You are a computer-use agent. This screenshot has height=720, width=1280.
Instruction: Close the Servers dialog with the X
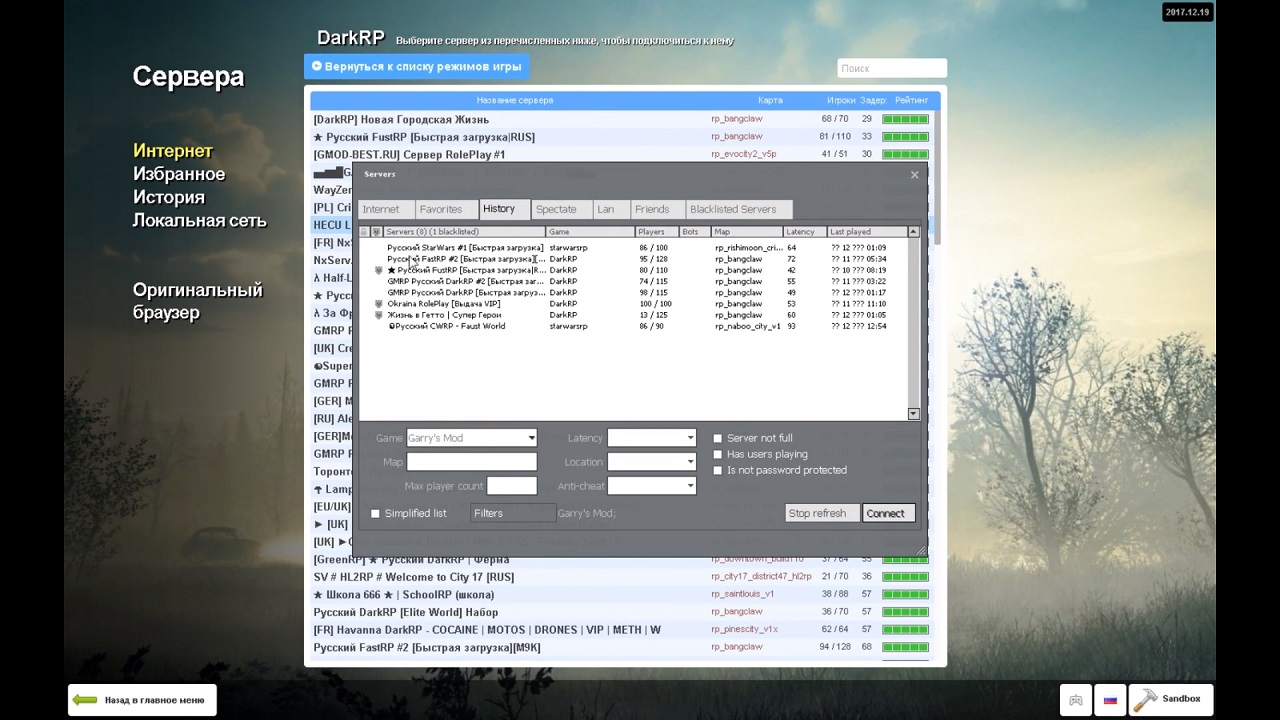(914, 175)
